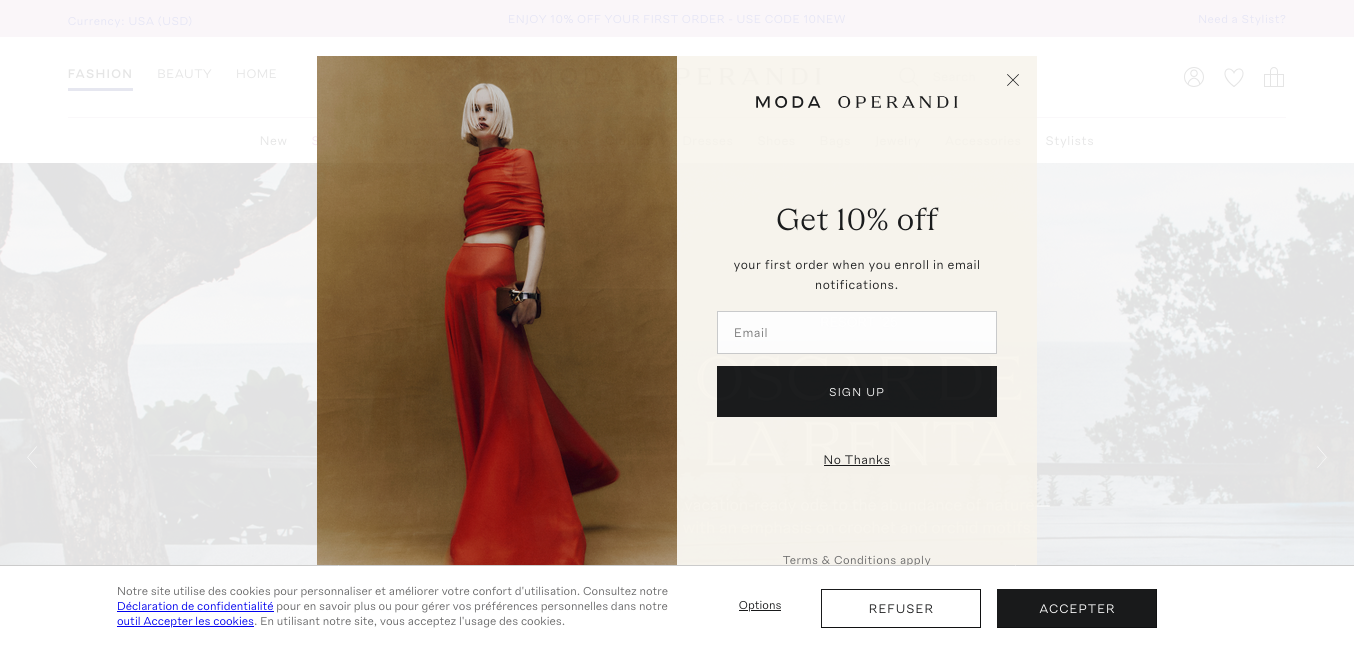The image size is (1366, 651).
Task: Select the BEAUTY tab
Action: pyautogui.click(x=184, y=74)
